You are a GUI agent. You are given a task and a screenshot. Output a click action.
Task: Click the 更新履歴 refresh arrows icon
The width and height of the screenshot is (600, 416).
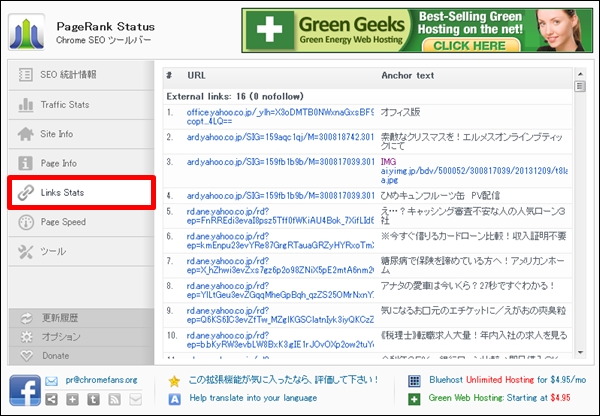click(26, 318)
